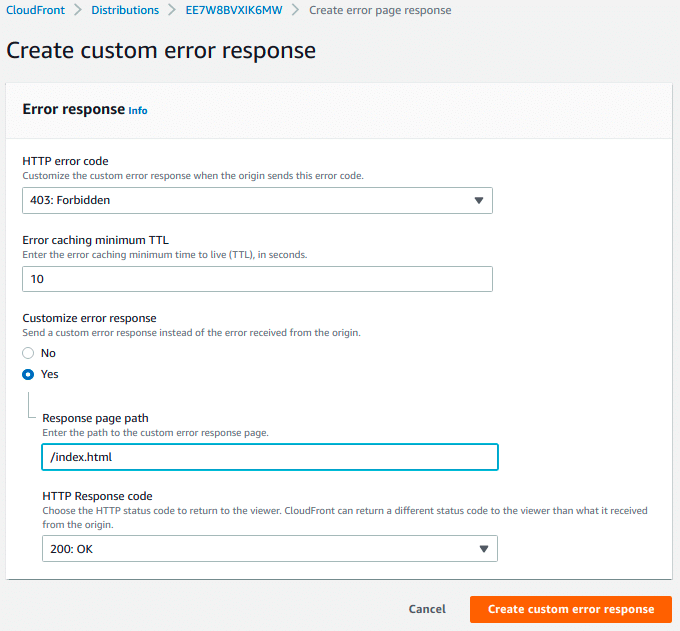This screenshot has width=680, height=631.
Task: Expand the HTTP Response code dropdown
Action: coord(269,548)
